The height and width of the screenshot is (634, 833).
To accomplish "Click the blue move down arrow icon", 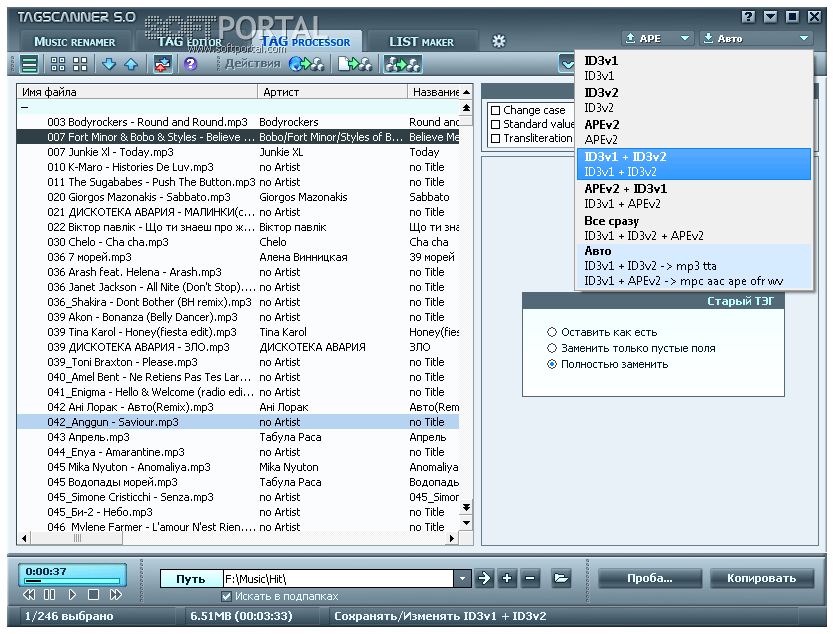I will click(x=109, y=64).
